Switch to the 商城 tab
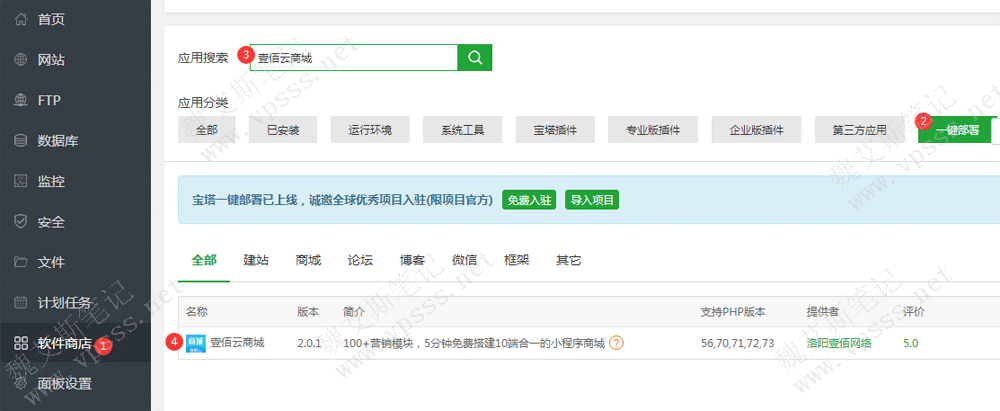The height and width of the screenshot is (411, 1000). click(308, 260)
